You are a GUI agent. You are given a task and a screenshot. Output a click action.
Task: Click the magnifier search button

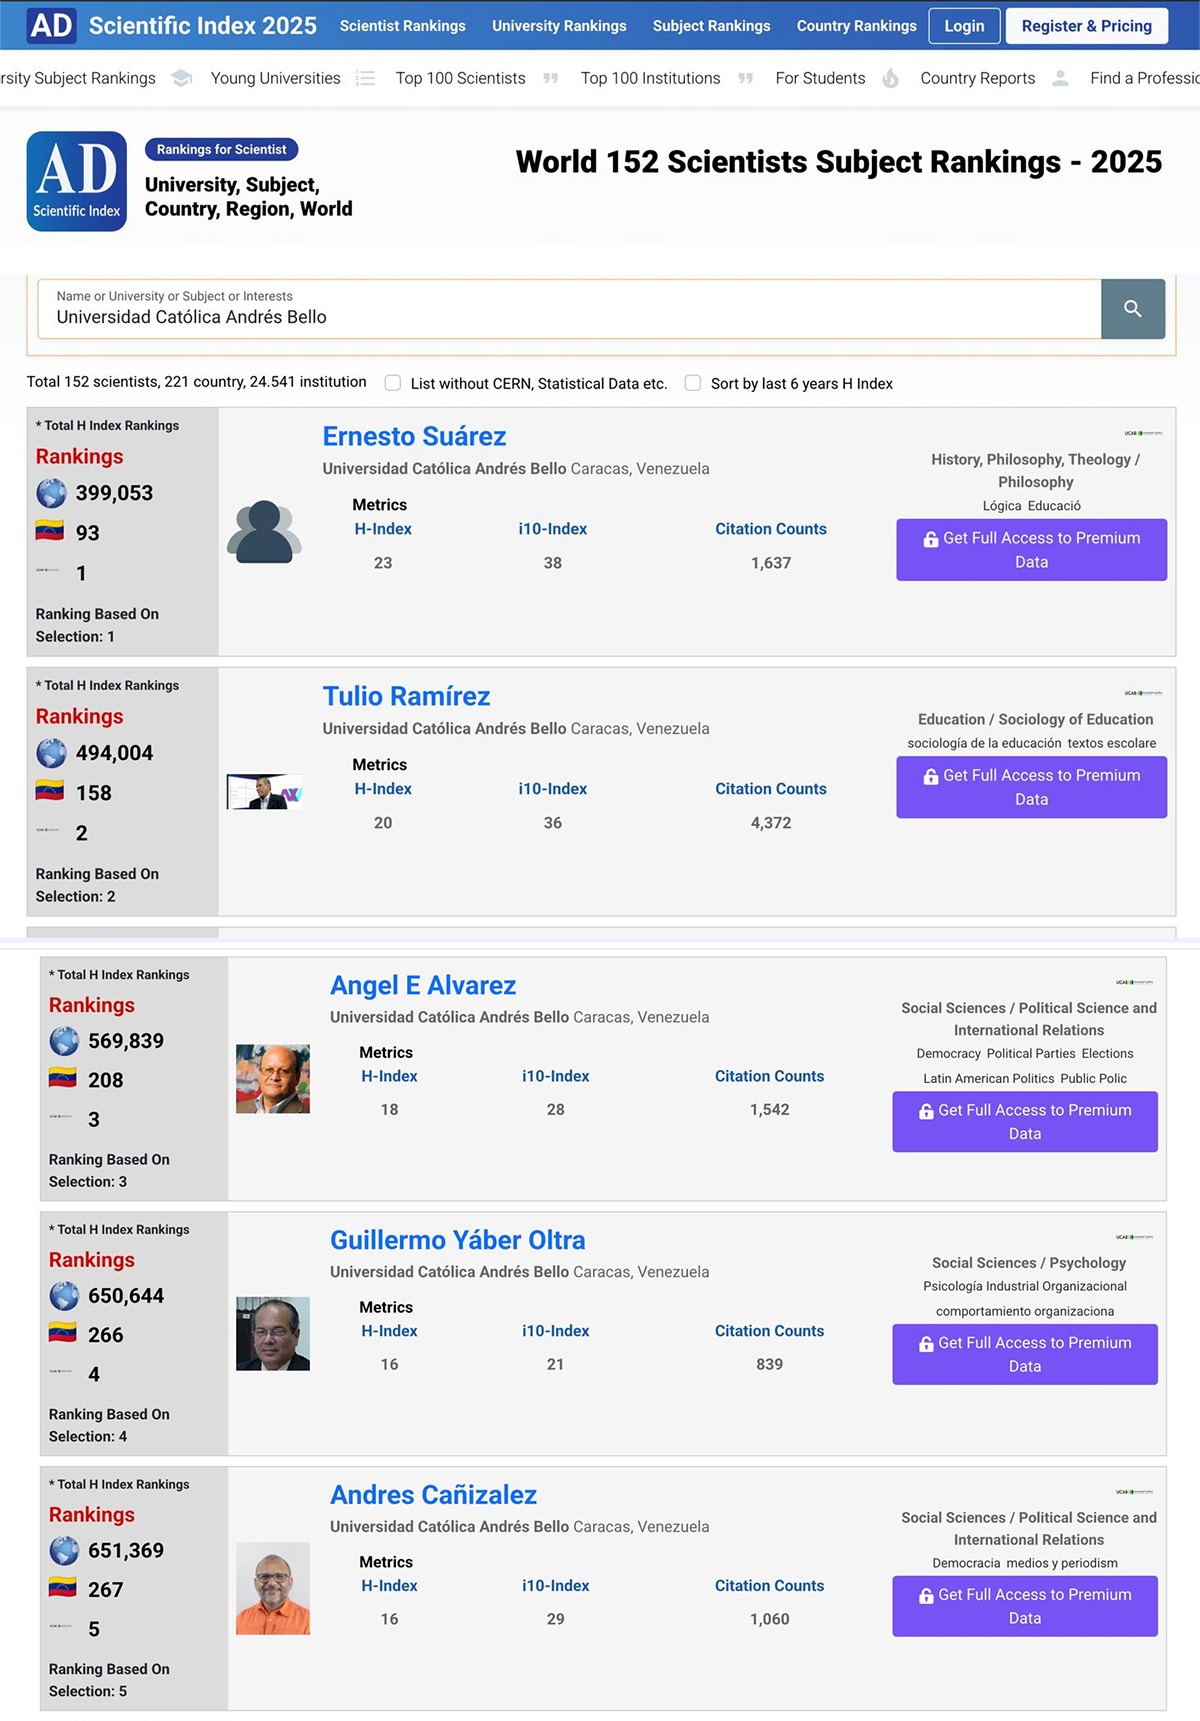(x=1132, y=309)
